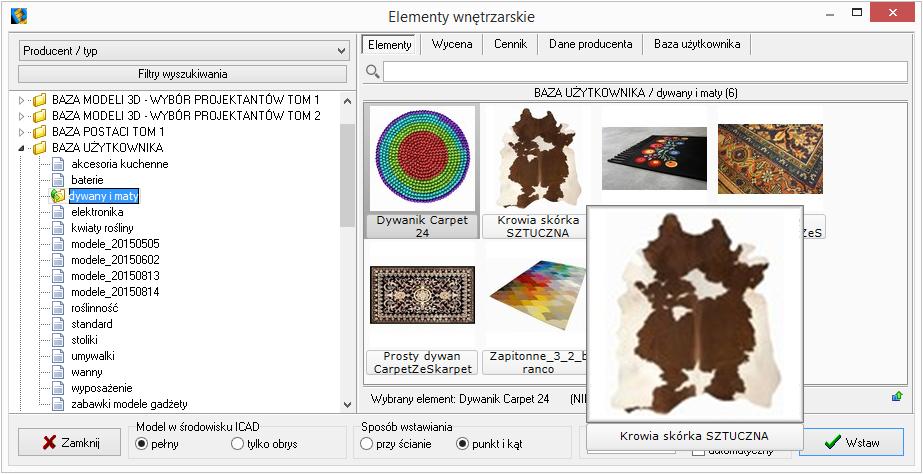Click Wybrany element: Dywanik Carpet 24 status text
This screenshot has width=923, height=474.
[x=460, y=399]
